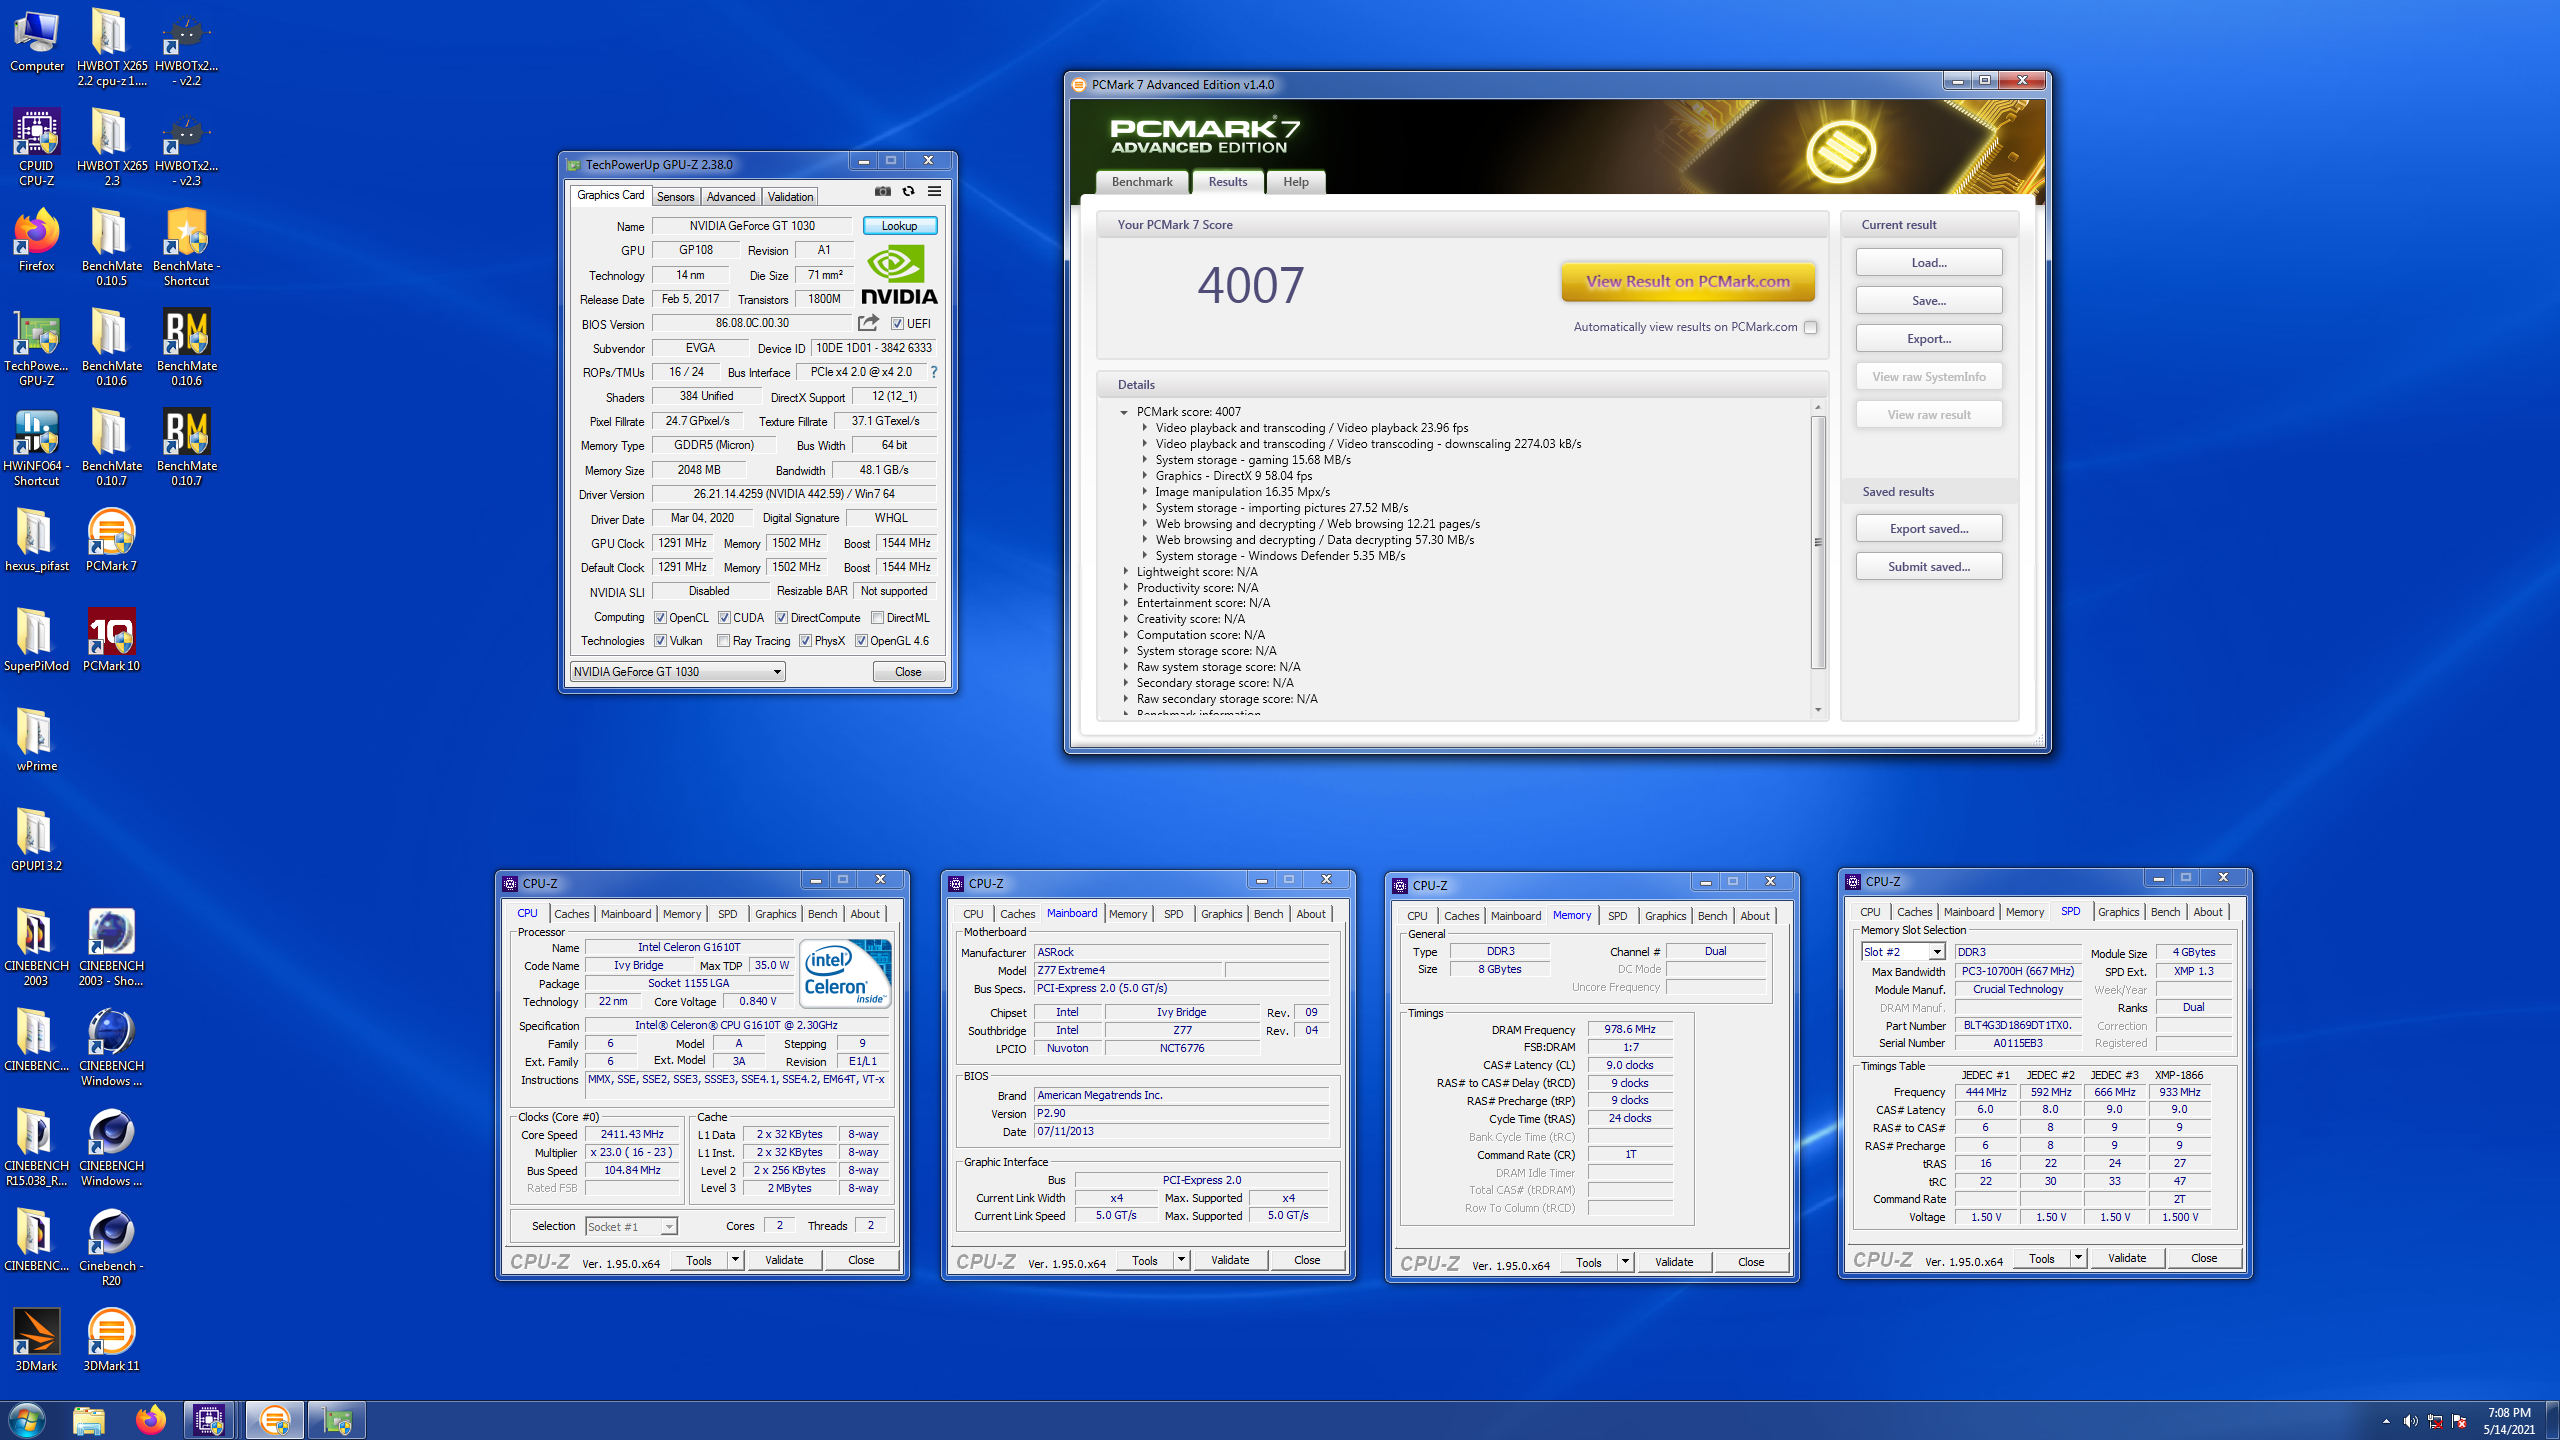Open the SuperPiMod folder icon
Viewport: 2560px width, 1440px height.
[37, 640]
